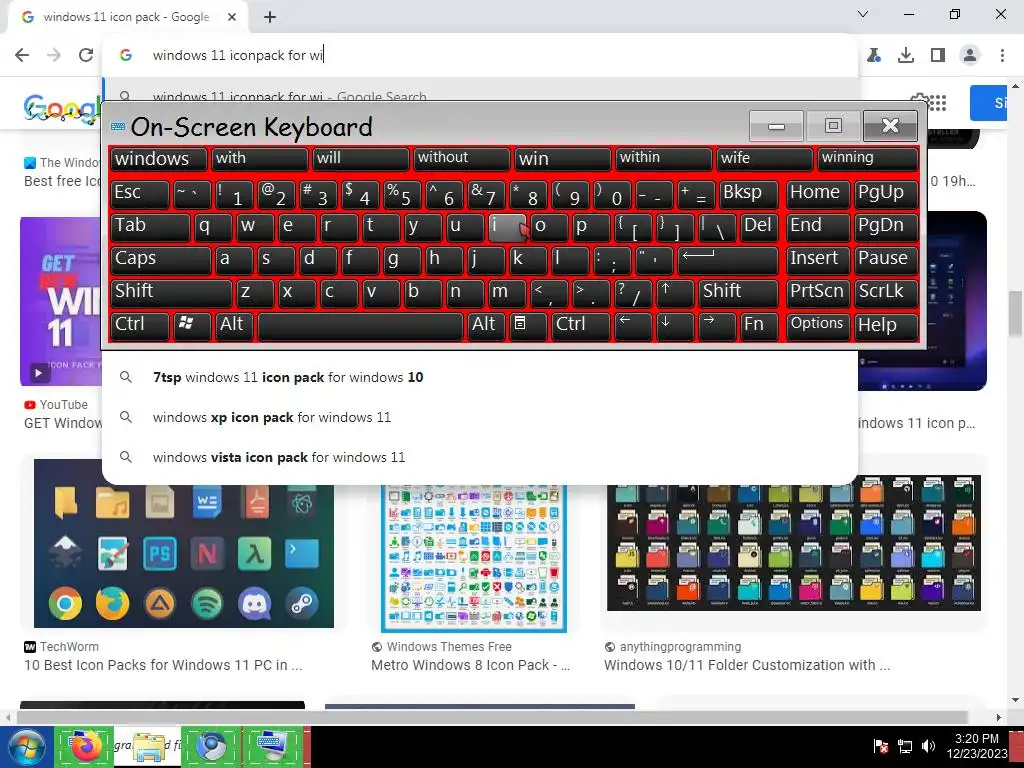Click the browser back arrow
The image size is (1024, 768).
22,55
